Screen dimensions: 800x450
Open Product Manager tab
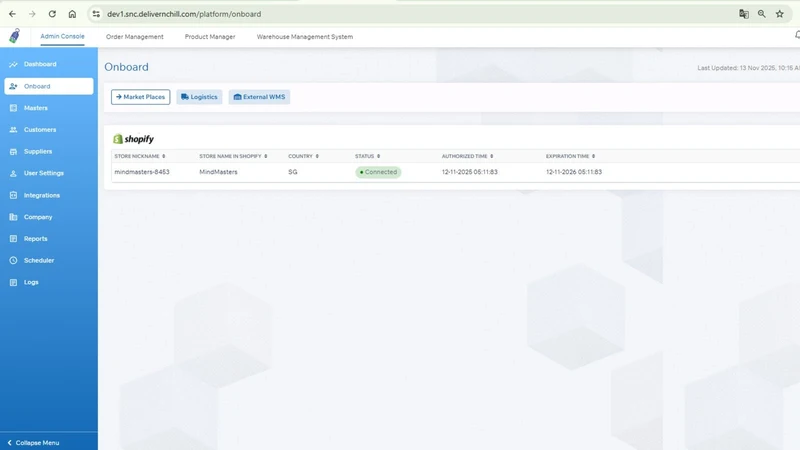click(x=210, y=37)
